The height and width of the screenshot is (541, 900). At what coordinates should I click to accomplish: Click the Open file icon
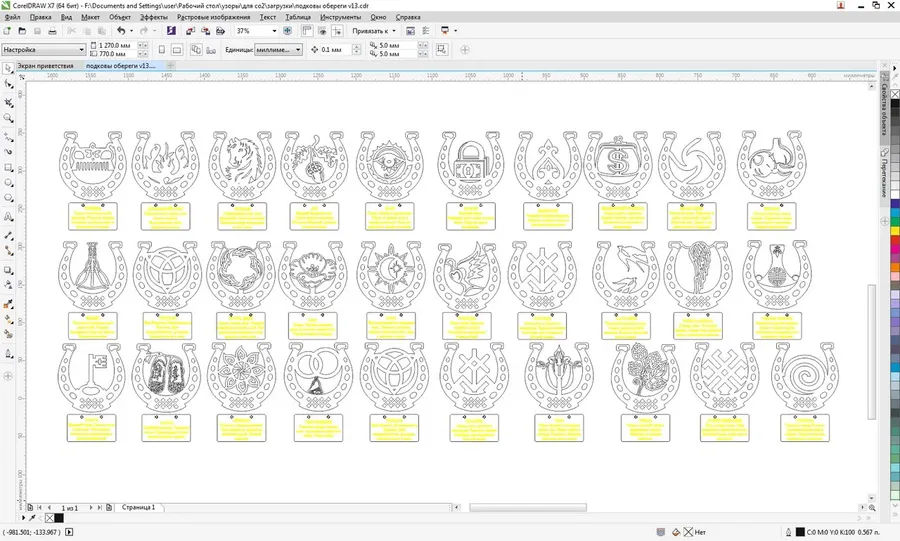[x=22, y=31]
